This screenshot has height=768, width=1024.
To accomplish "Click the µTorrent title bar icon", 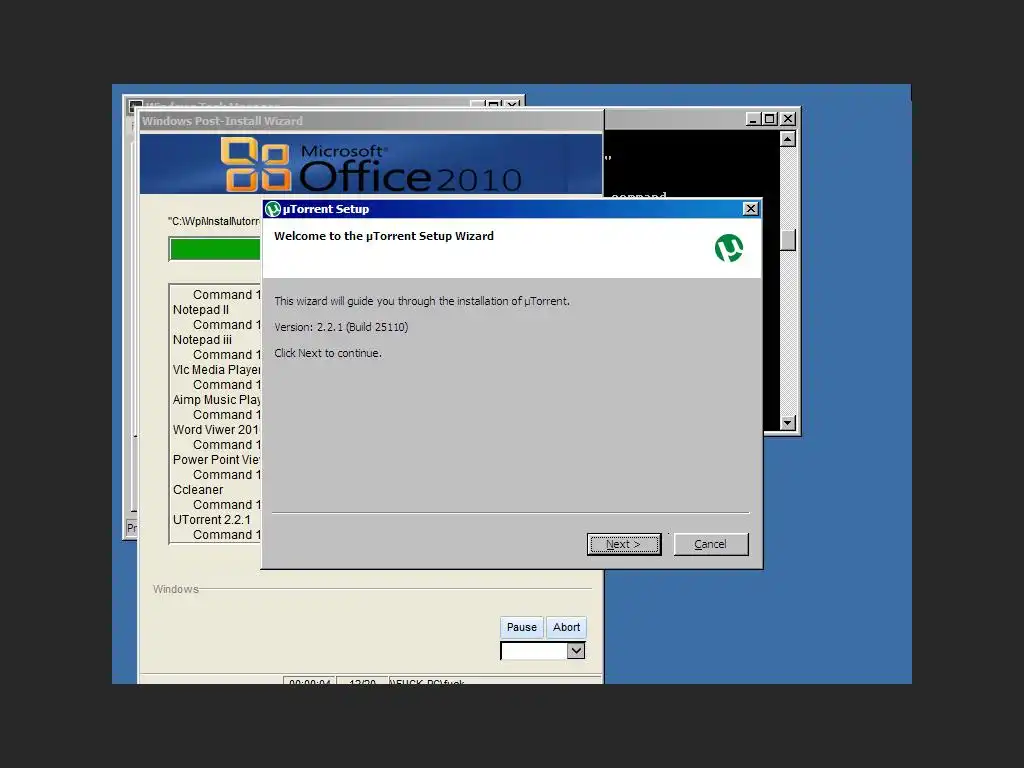I will point(273,209).
